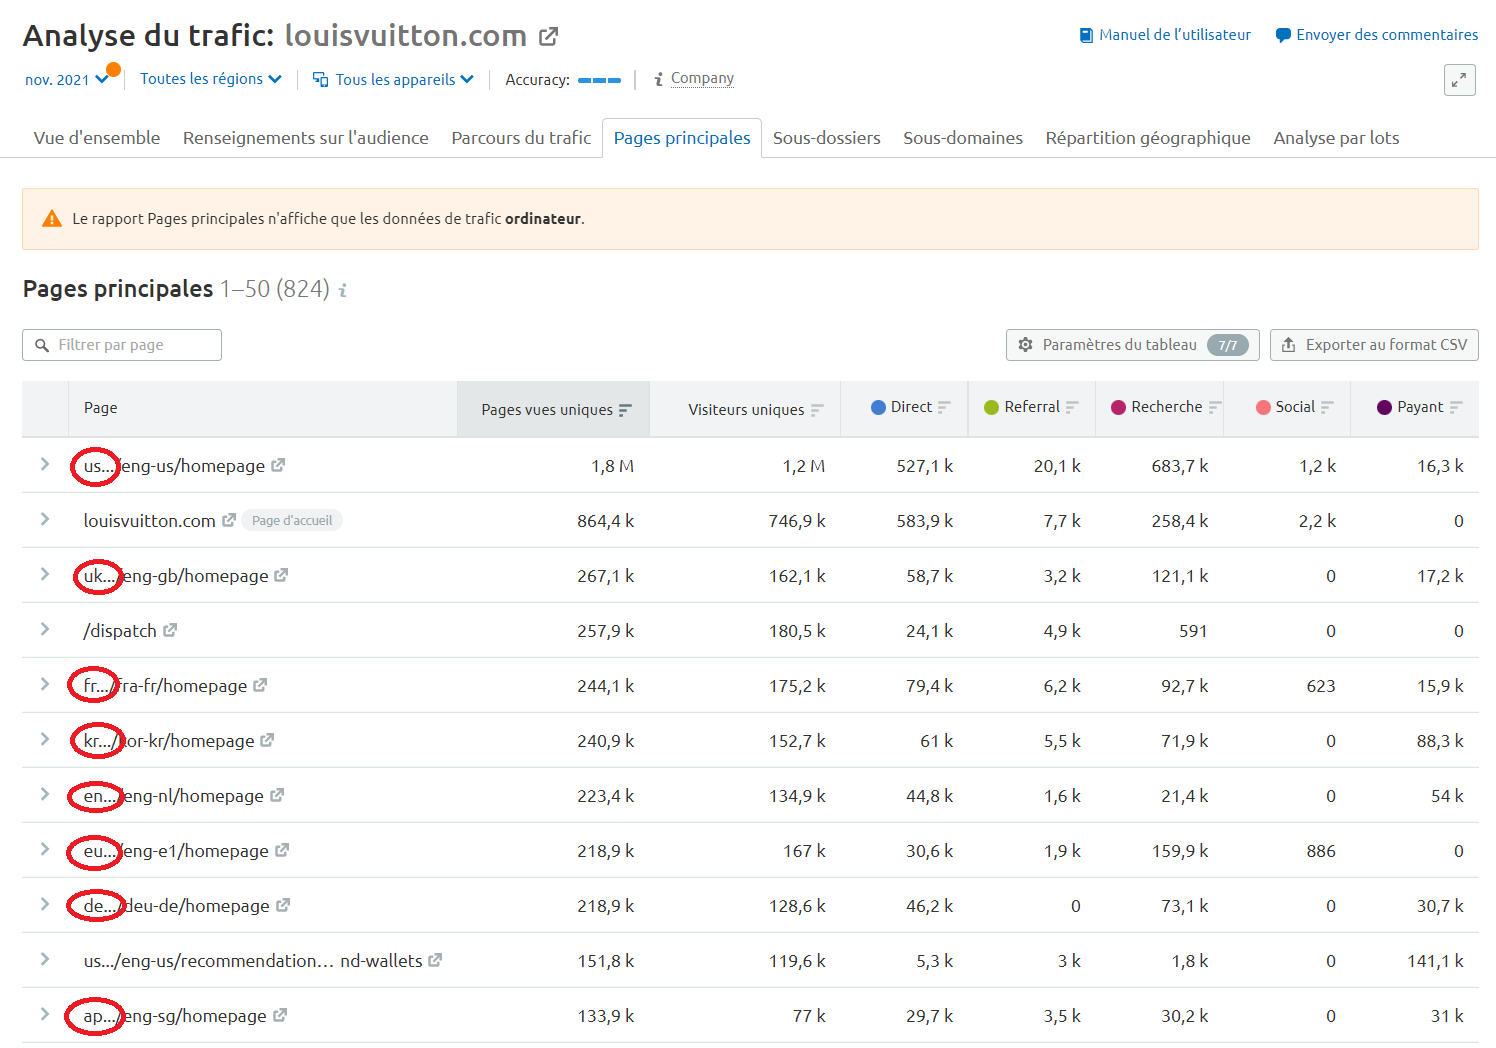The image size is (1496, 1048).
Task: Expand the uk eng-gb/homepage row
Action: 45,574
